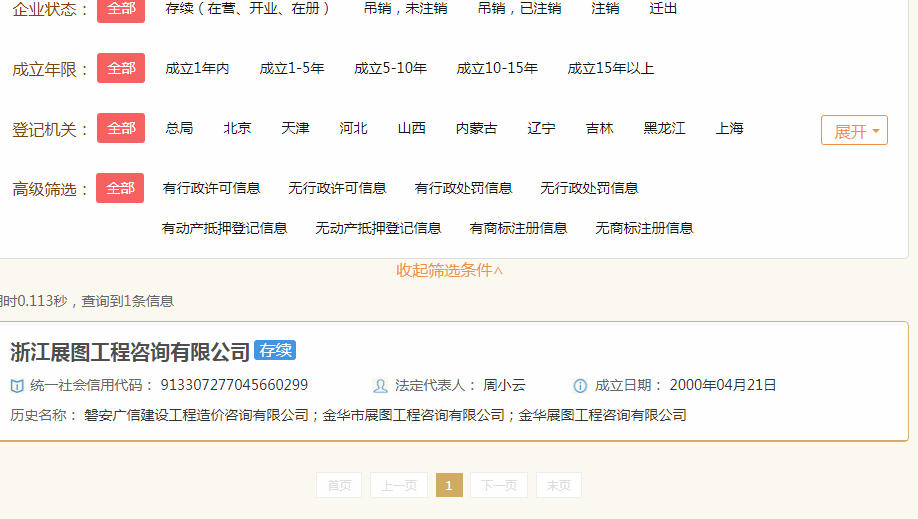Filter 登记机关 by 上海

click(729, 128)
